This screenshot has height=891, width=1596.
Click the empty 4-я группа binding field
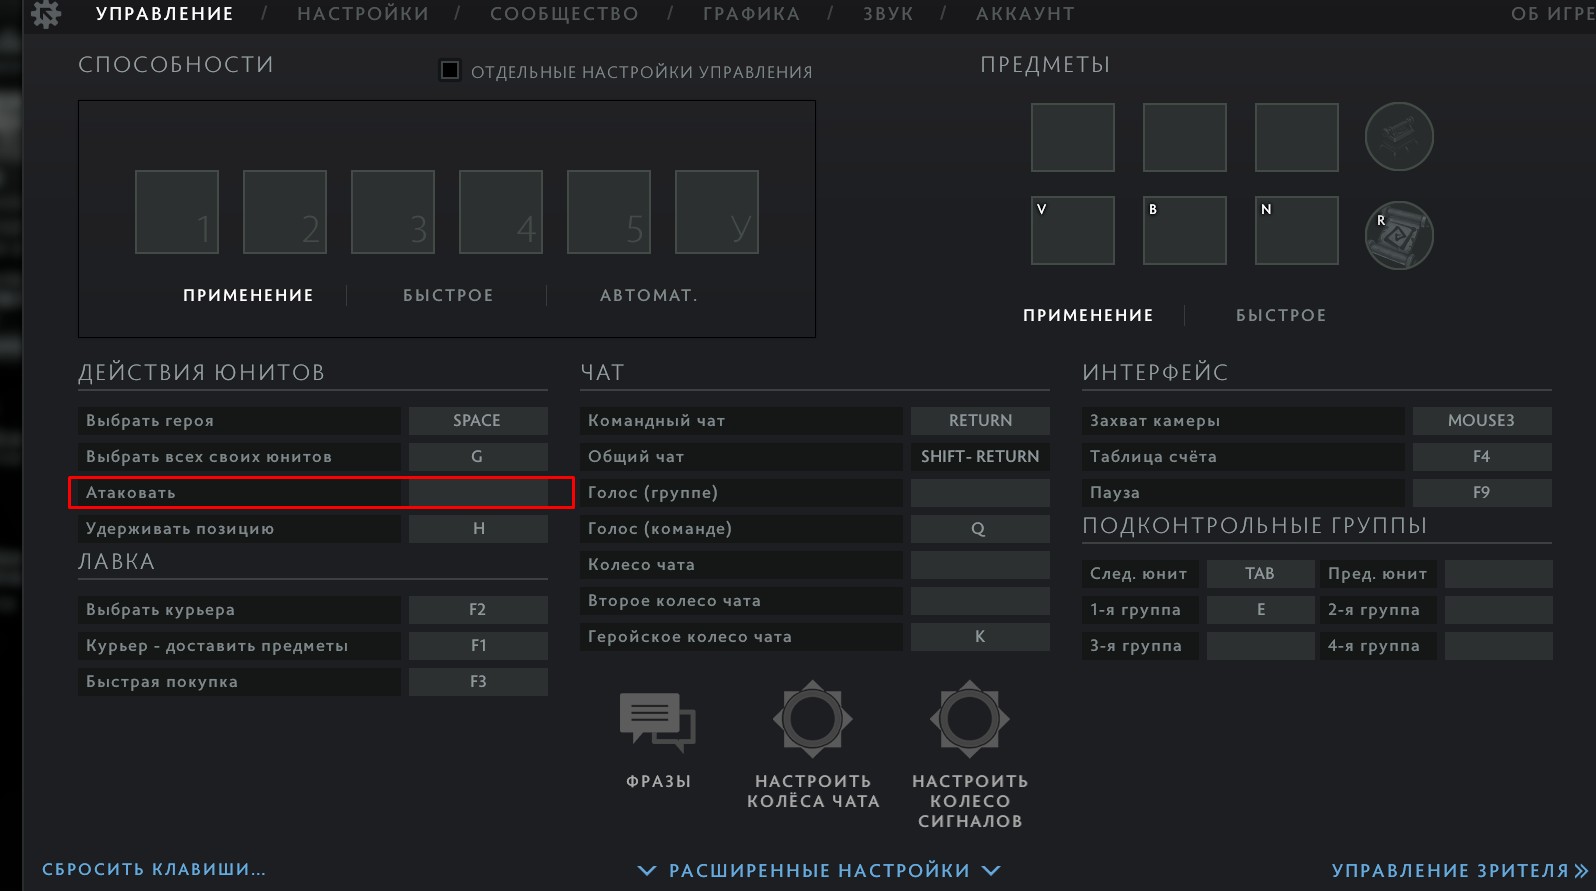(x=1499, y=645)
